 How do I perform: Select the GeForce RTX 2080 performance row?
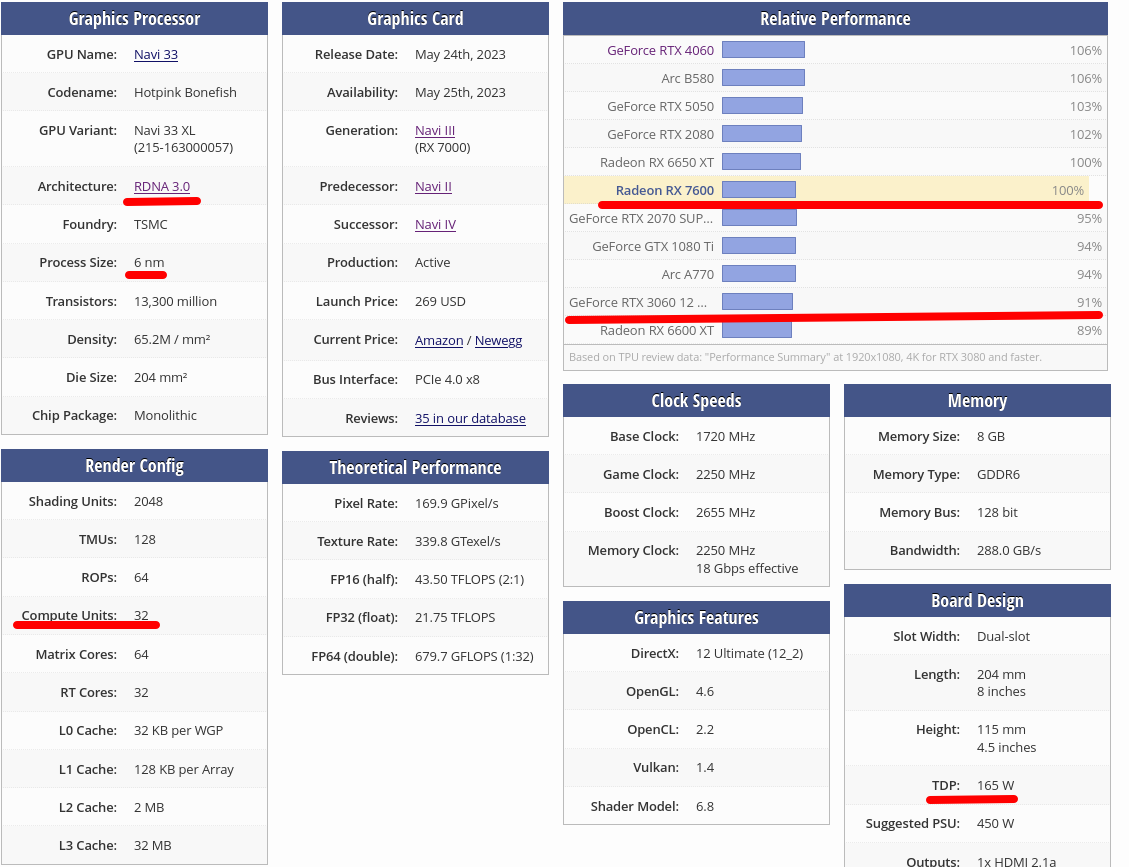point(835,135)
